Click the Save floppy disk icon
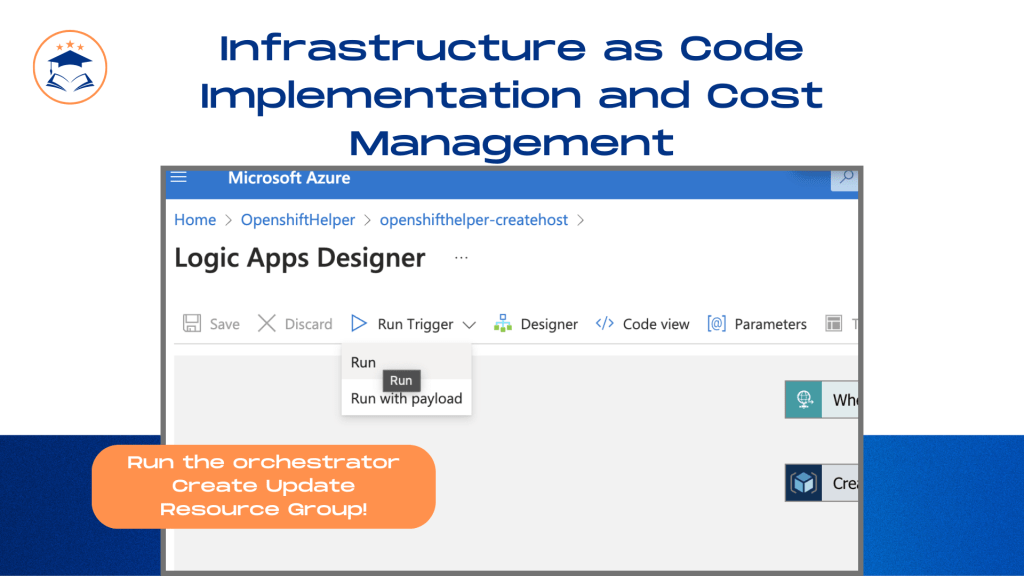1024x576 pixels. pos(192,323)
